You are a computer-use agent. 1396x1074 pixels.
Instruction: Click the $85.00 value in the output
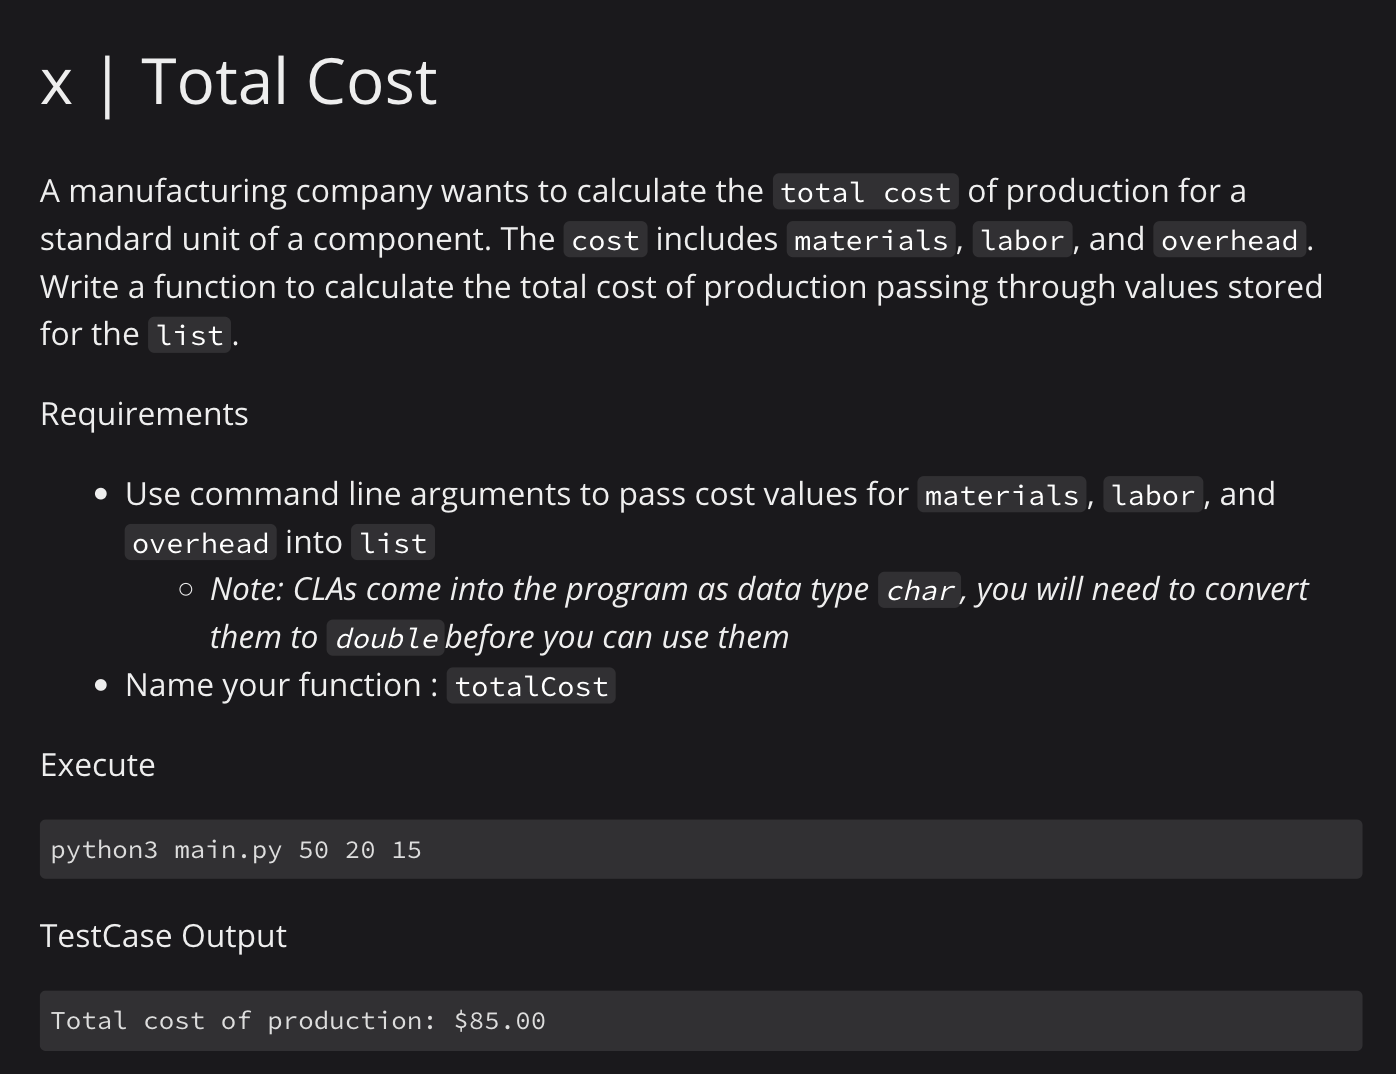[500, 1020]
